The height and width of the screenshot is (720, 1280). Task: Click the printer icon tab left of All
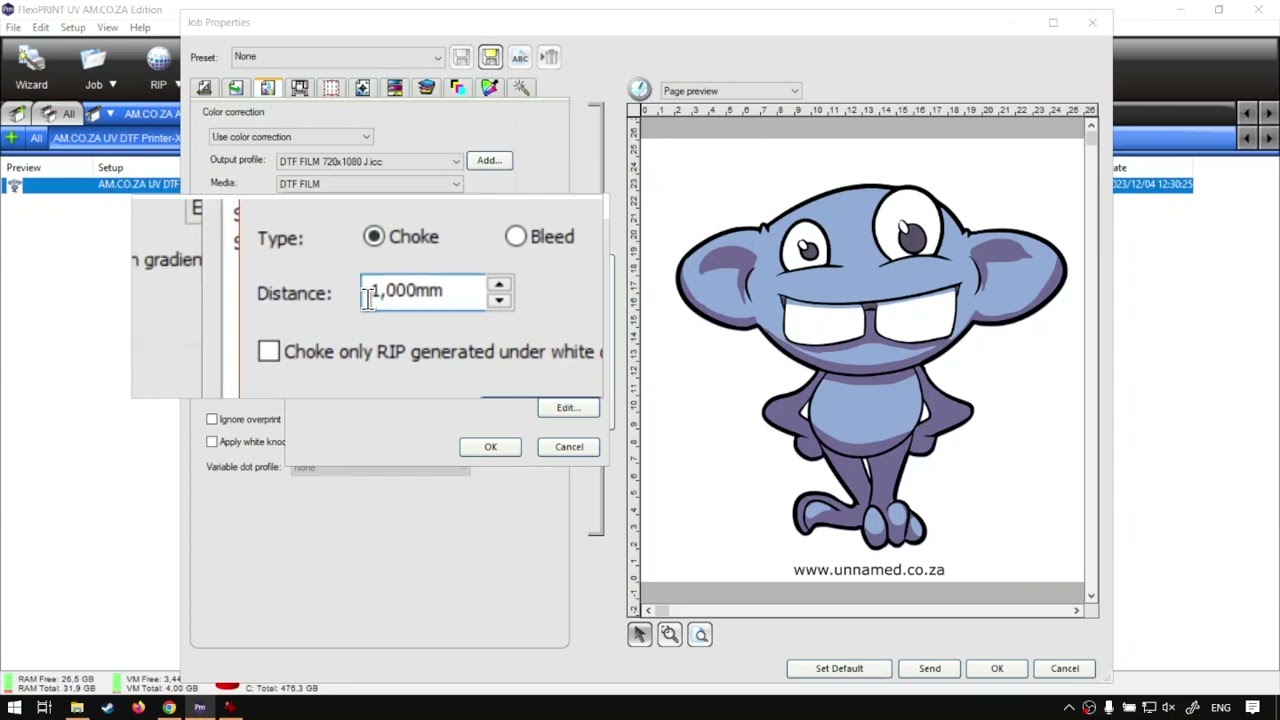(x=16, y=114)
